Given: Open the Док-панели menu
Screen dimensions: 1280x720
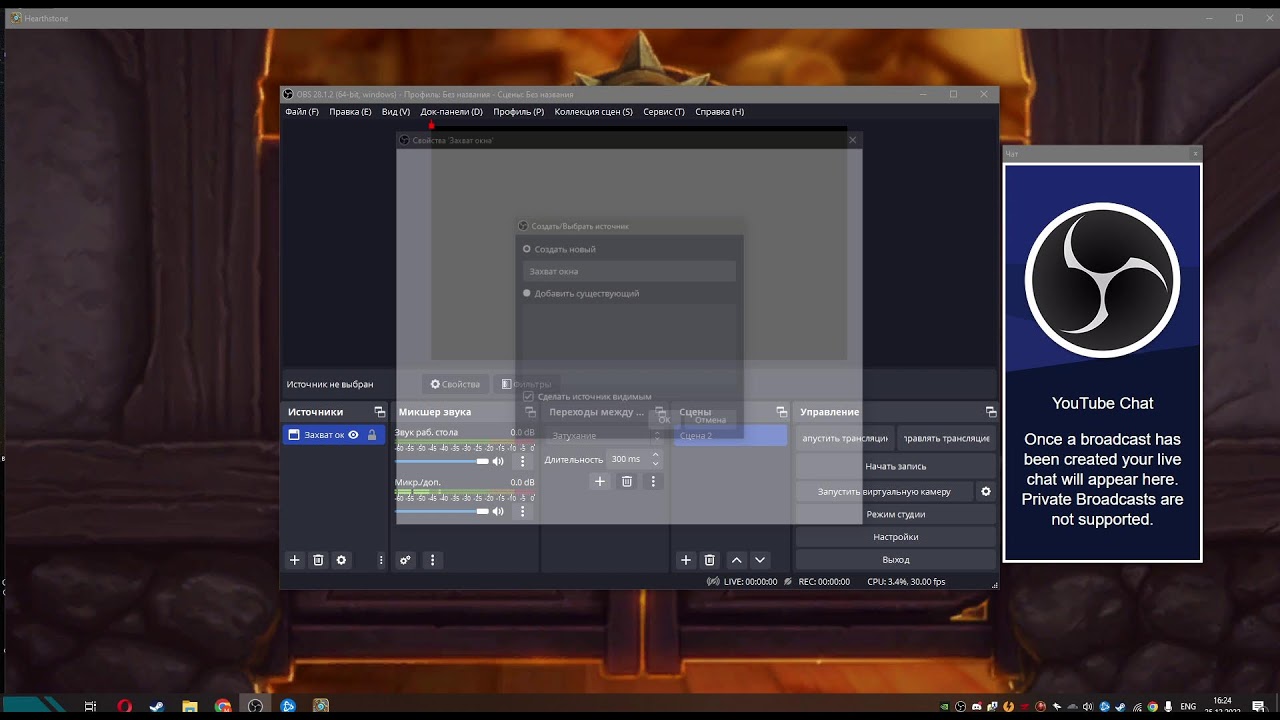Looking at the screenshot, I should point(451,112).
